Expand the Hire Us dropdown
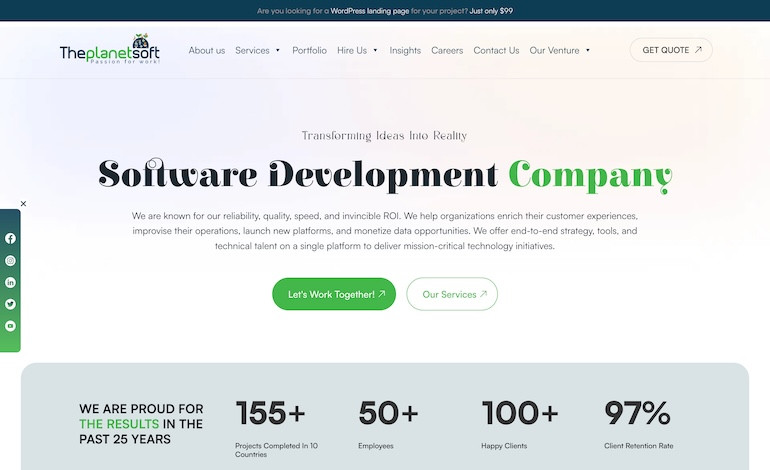 click(x=357, y=50)
